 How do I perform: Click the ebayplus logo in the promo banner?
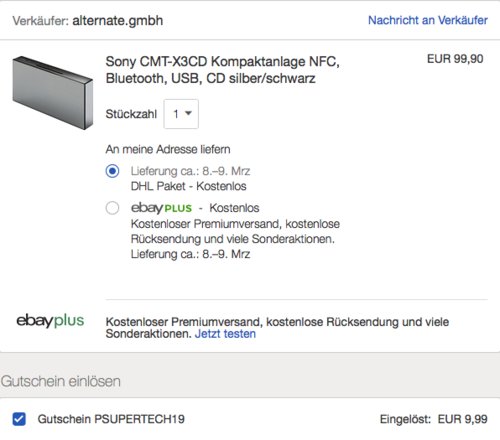[x=50, y=320]
